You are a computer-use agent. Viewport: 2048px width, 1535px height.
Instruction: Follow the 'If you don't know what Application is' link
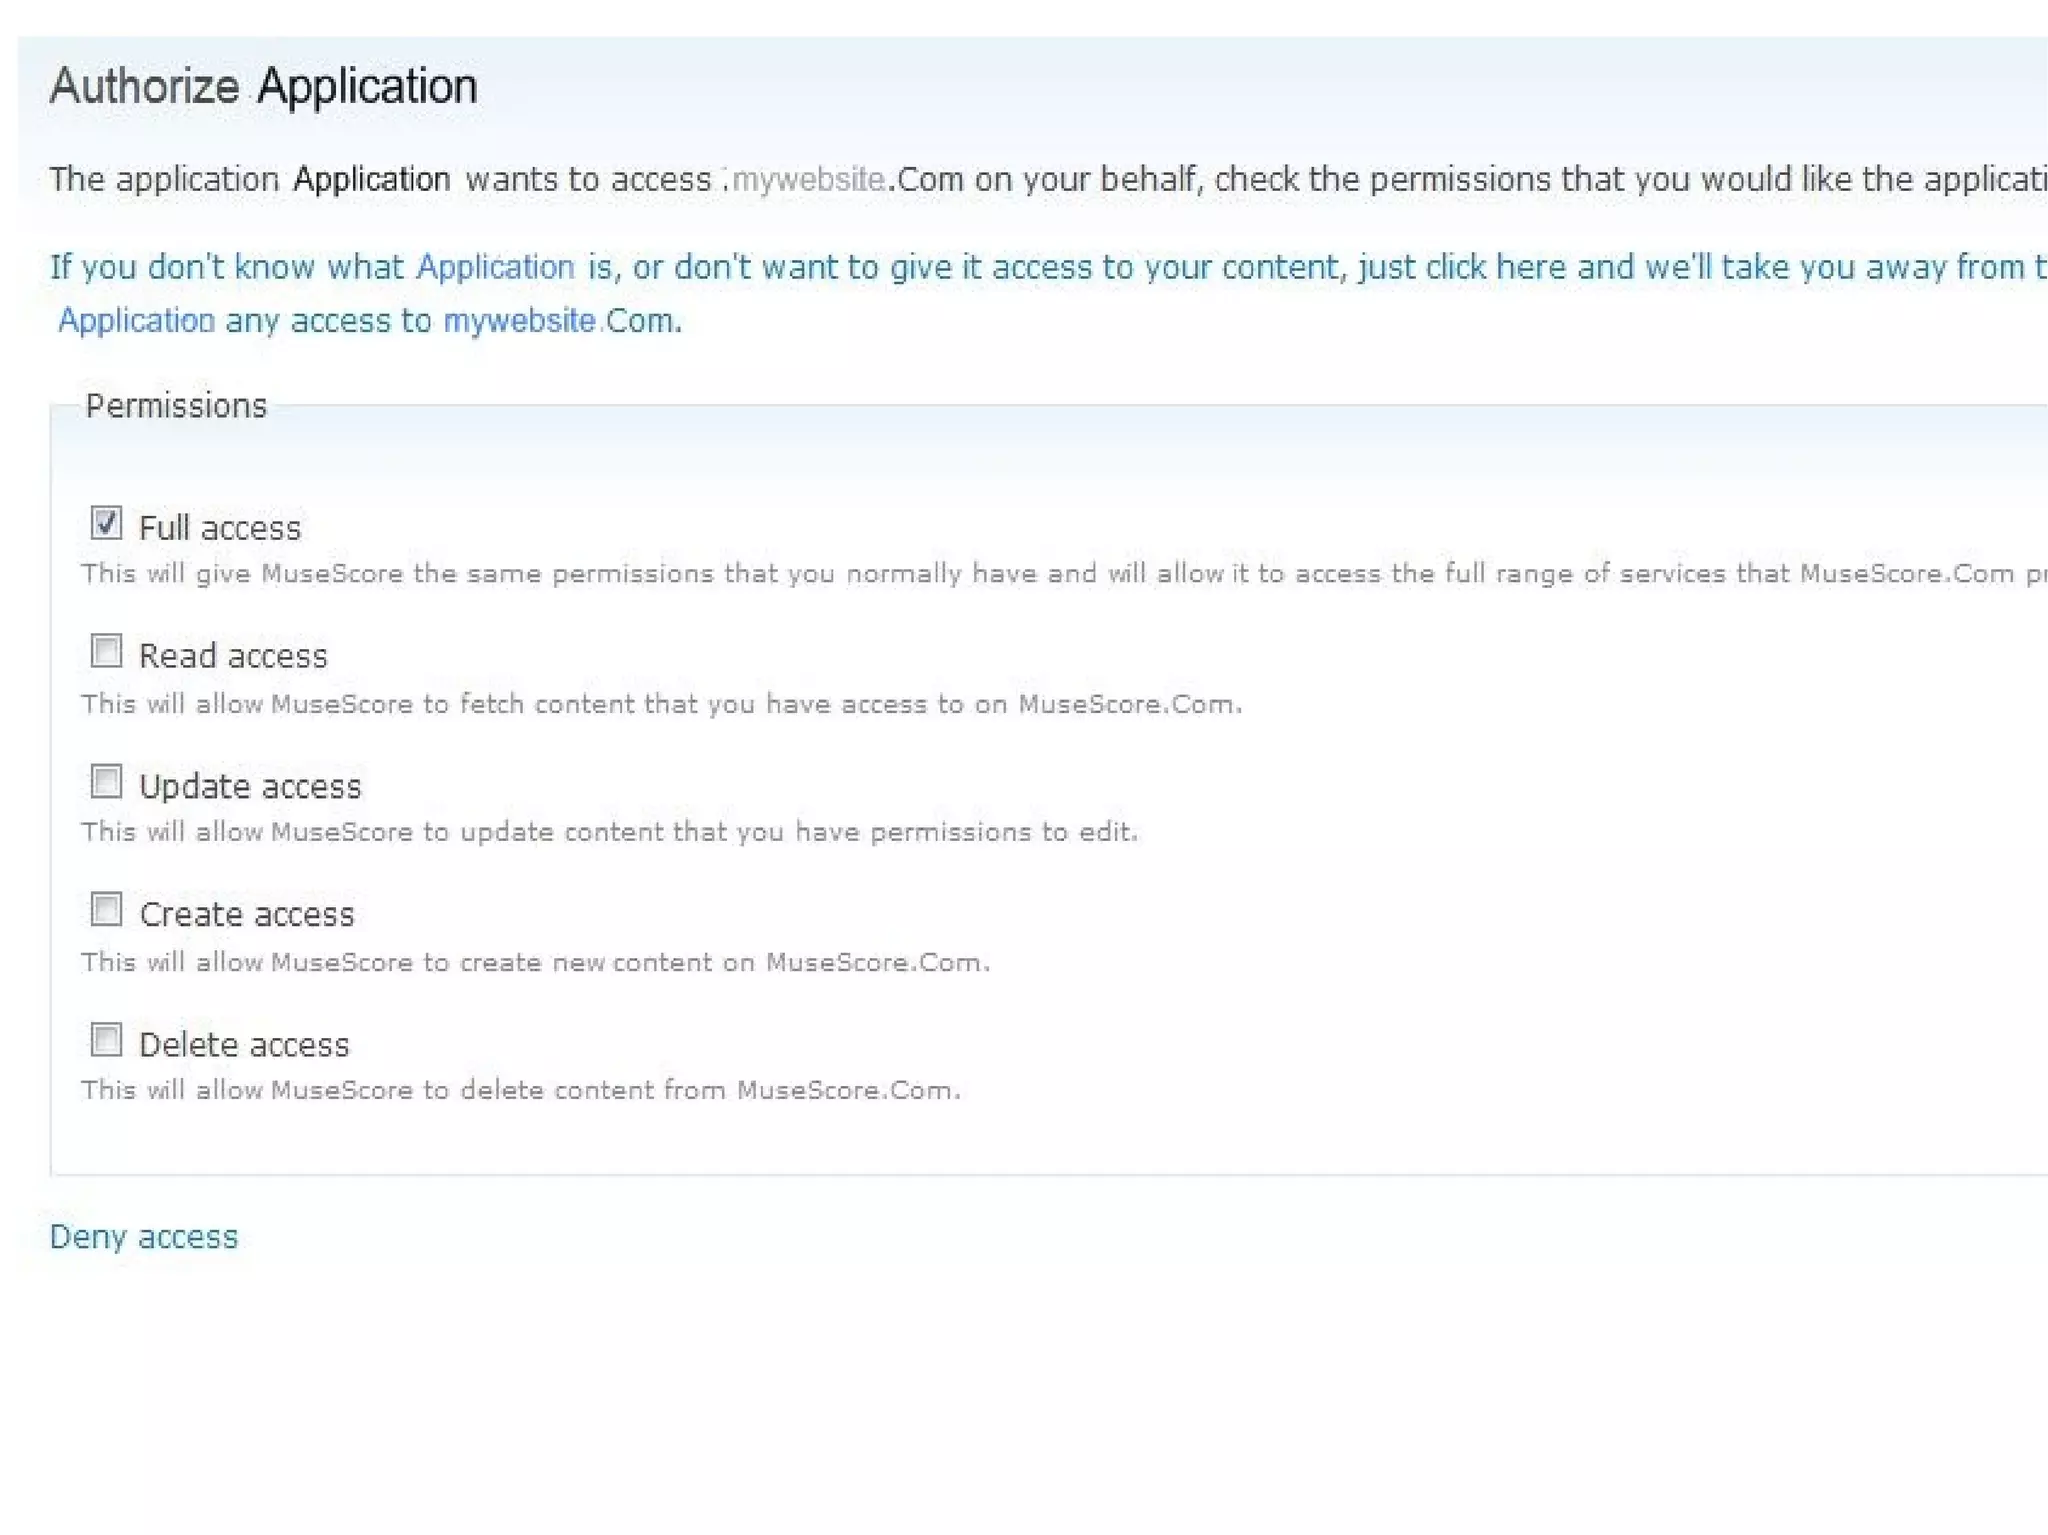(x=1049, y=293)
